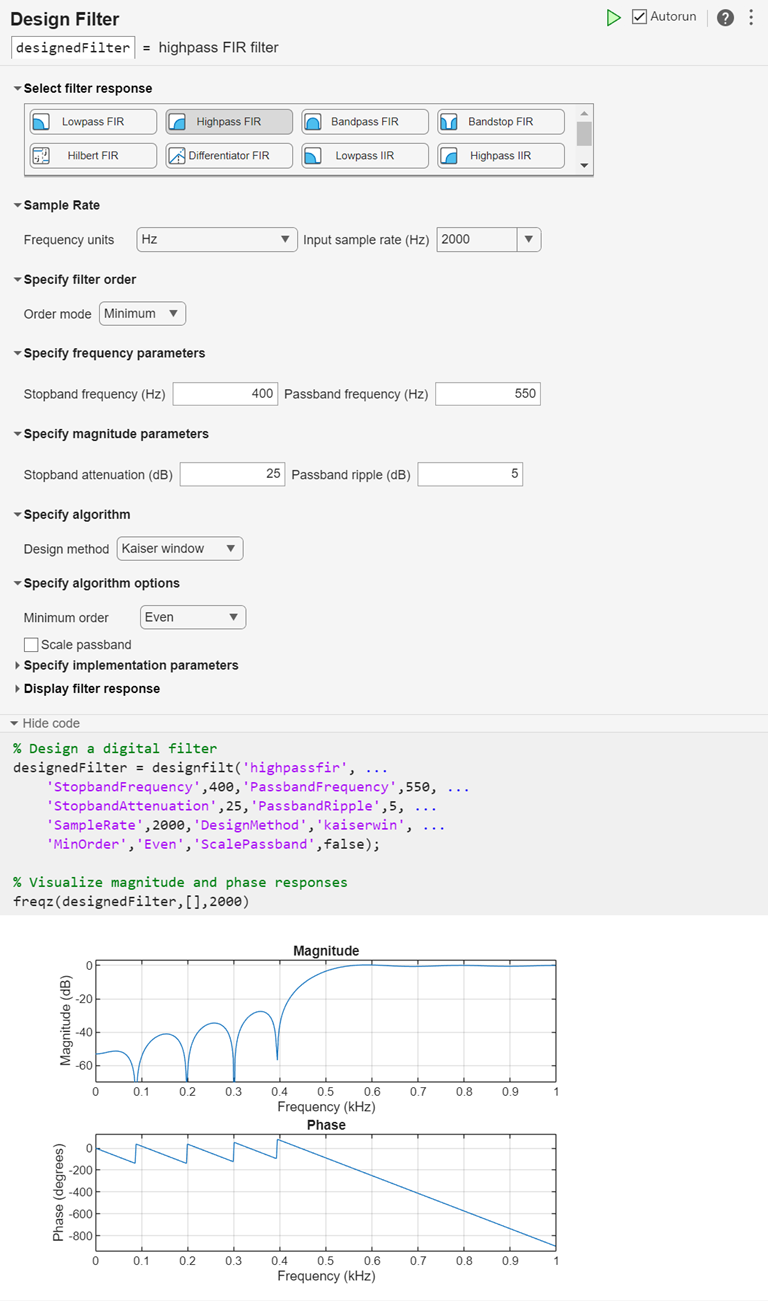Viewport: 768px width, 1301px height.
Task: Select the Lowpass IIR filter response
Action: pyautogui.click(x=364, y=155)
